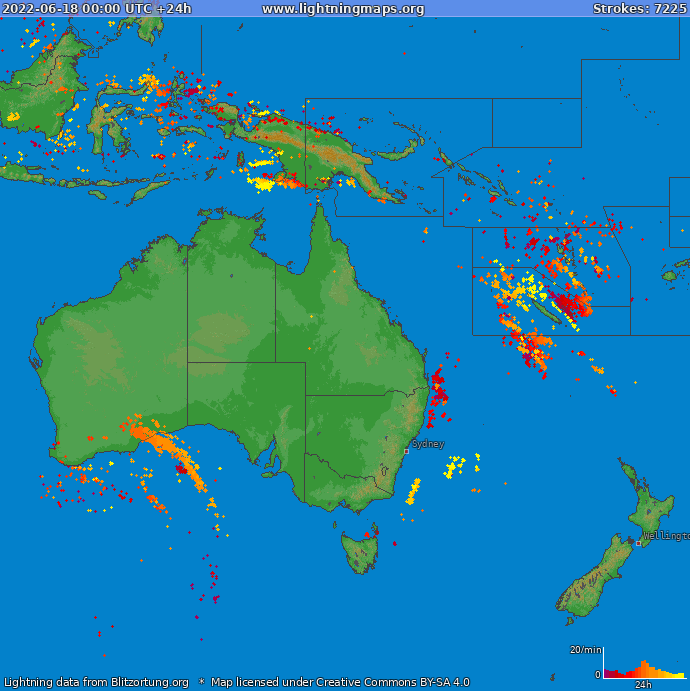Click the Creative Commons BY-SA 4.0 license text
The width and height of the screenshot is (690, 691).
point(340,683)
